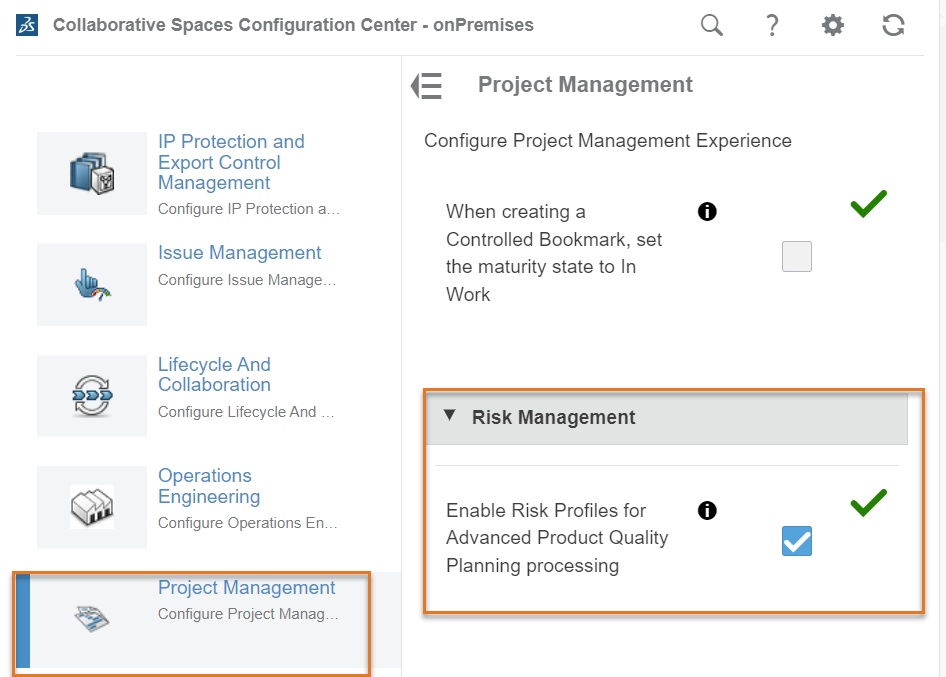Click the Issue Management hand icon
Image resolution: width=946 pixels, height=677 pixels.
[92, 284]
